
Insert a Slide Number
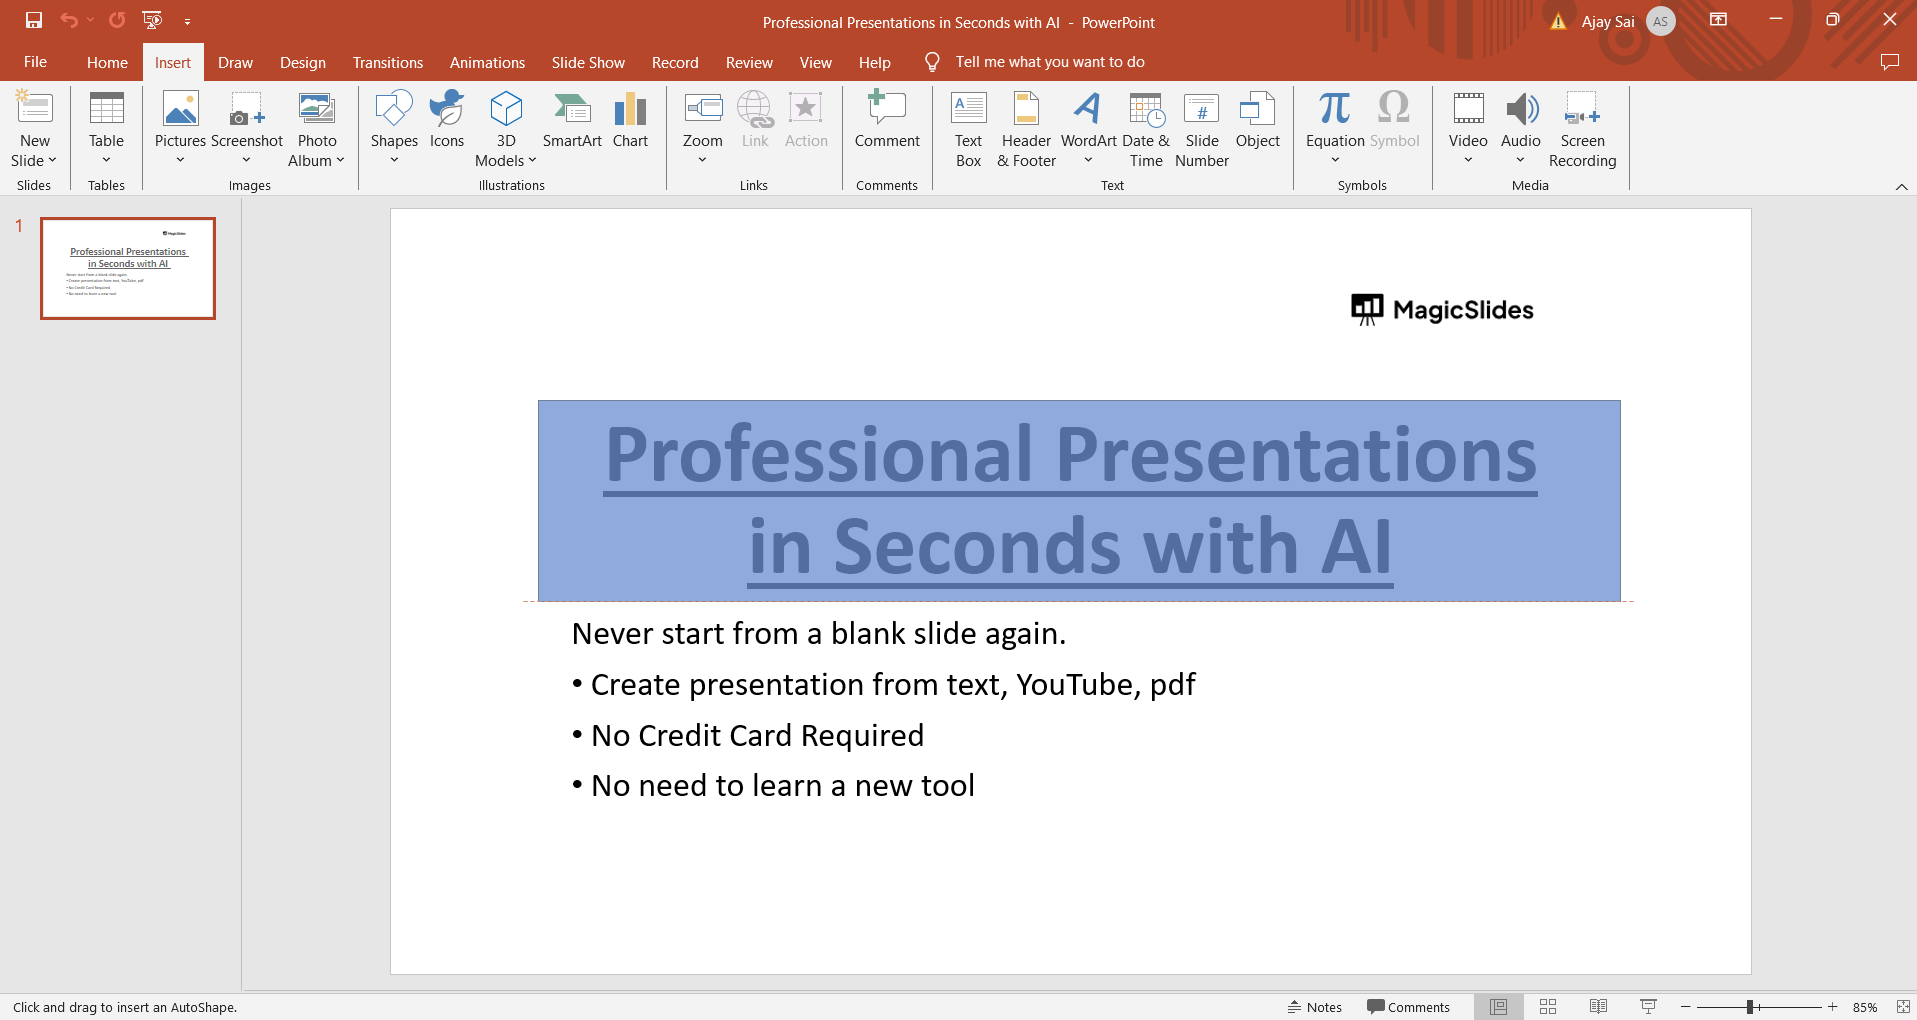(x=1201, y=130)
